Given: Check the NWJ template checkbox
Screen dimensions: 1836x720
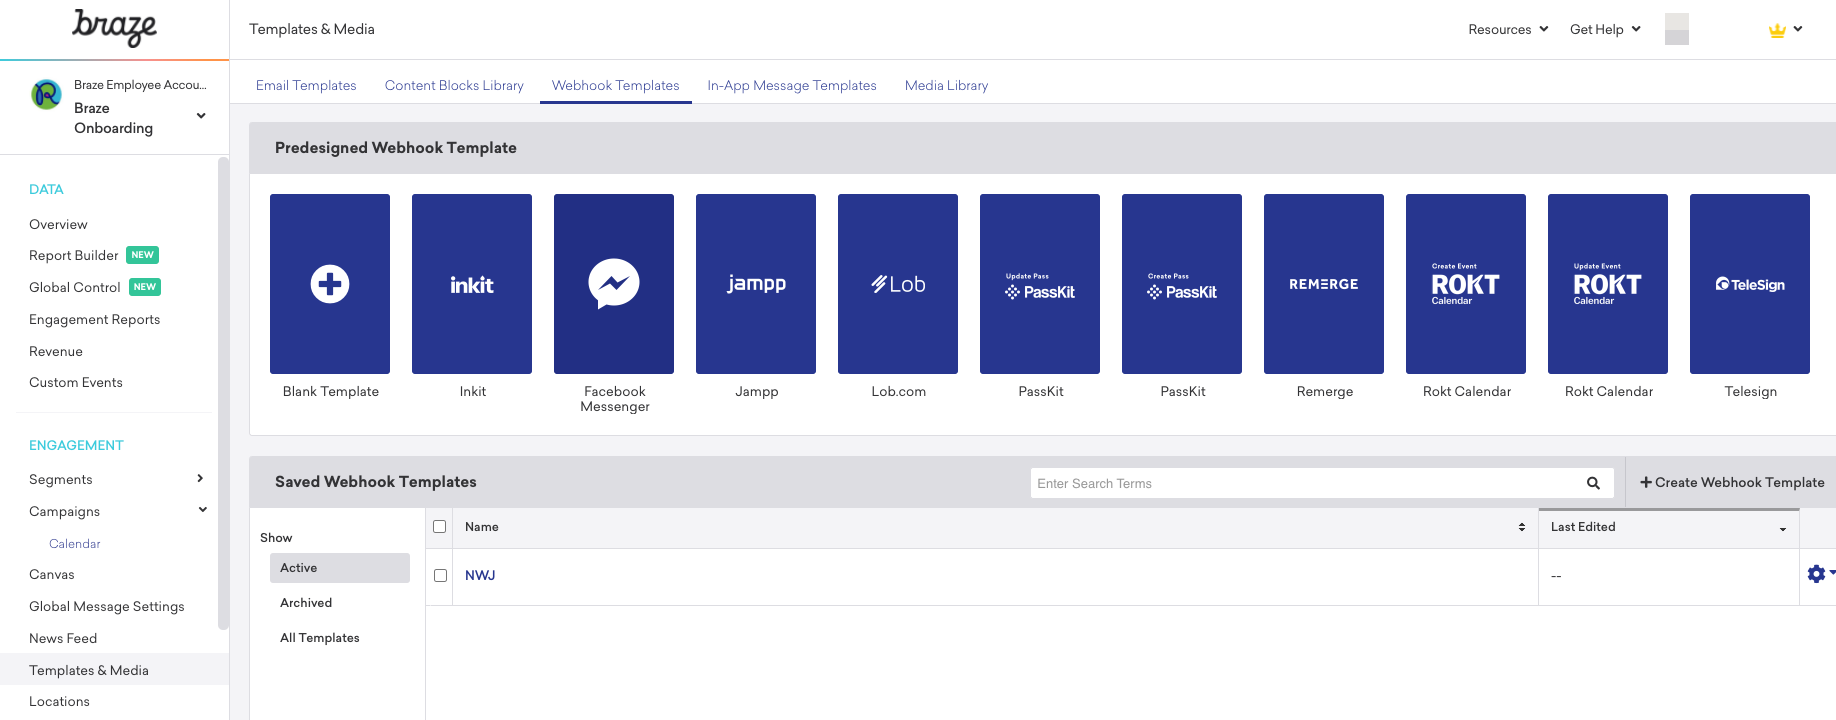Looking at the screenshot, I should (x=440, y=575).
